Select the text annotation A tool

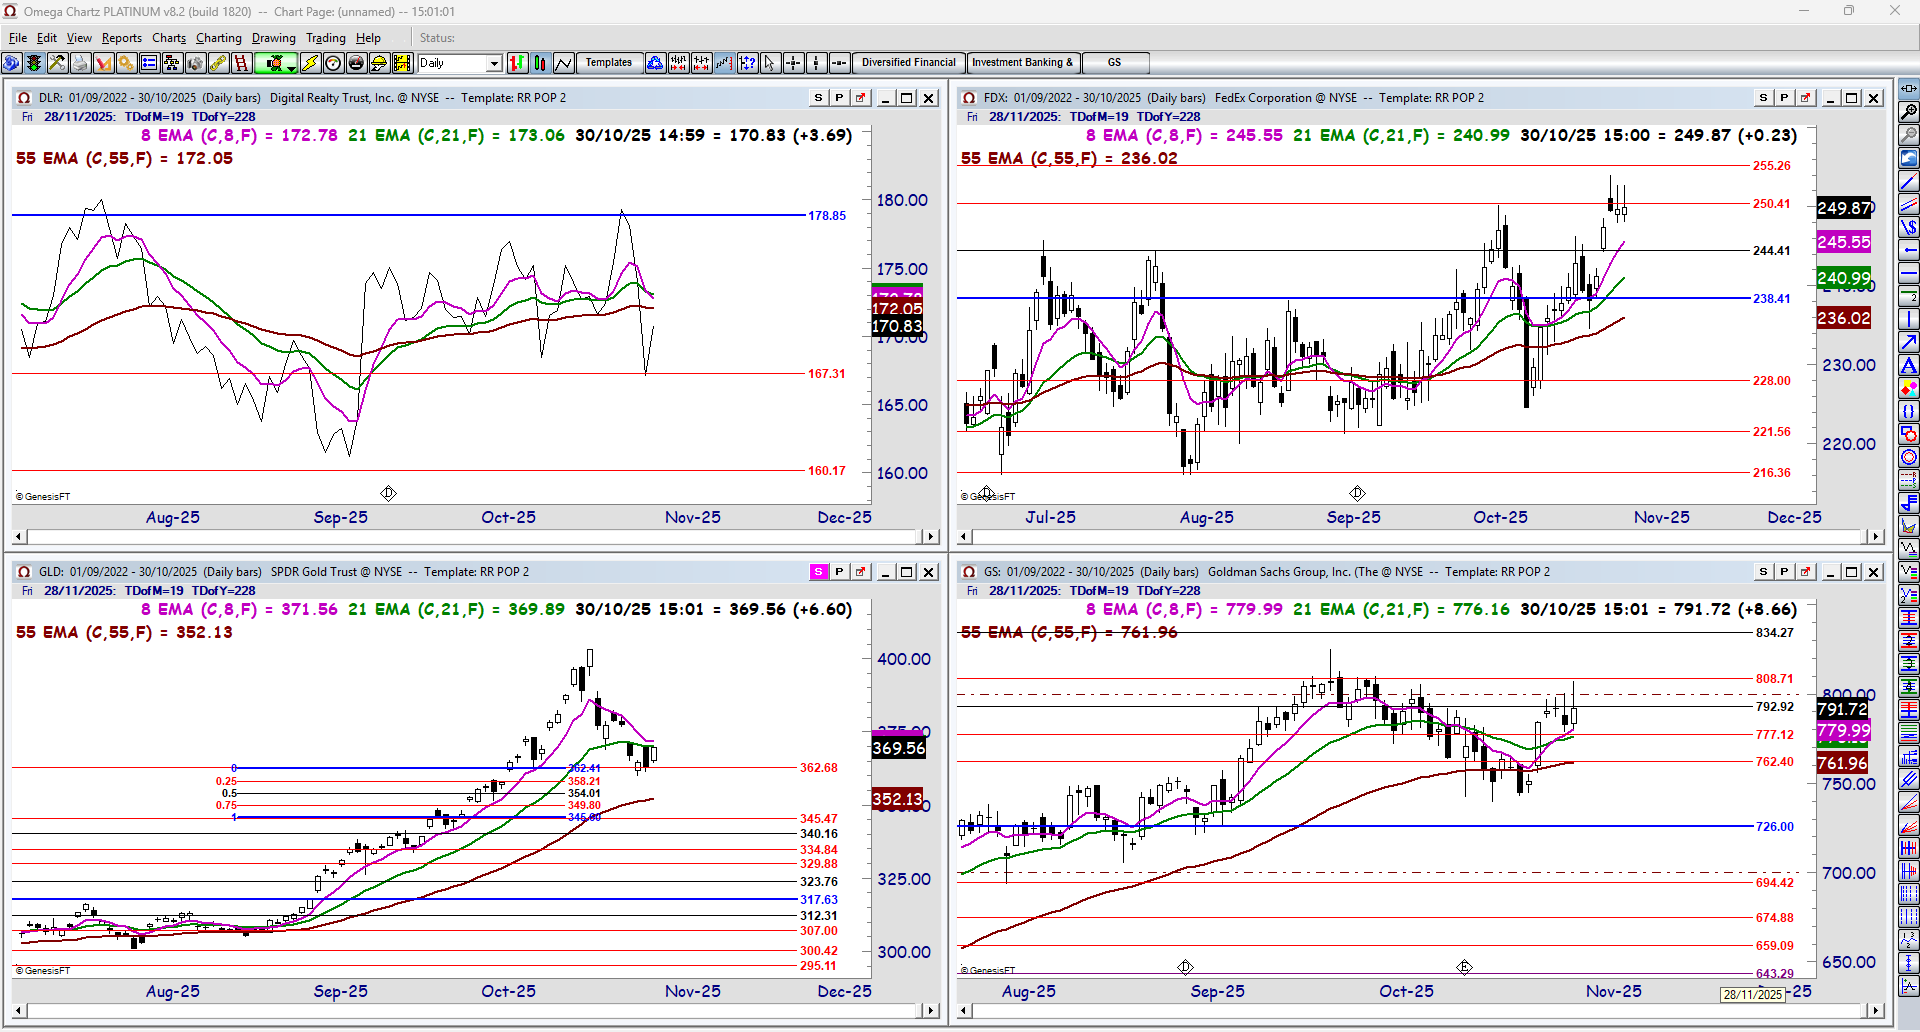pos(1909,365)
